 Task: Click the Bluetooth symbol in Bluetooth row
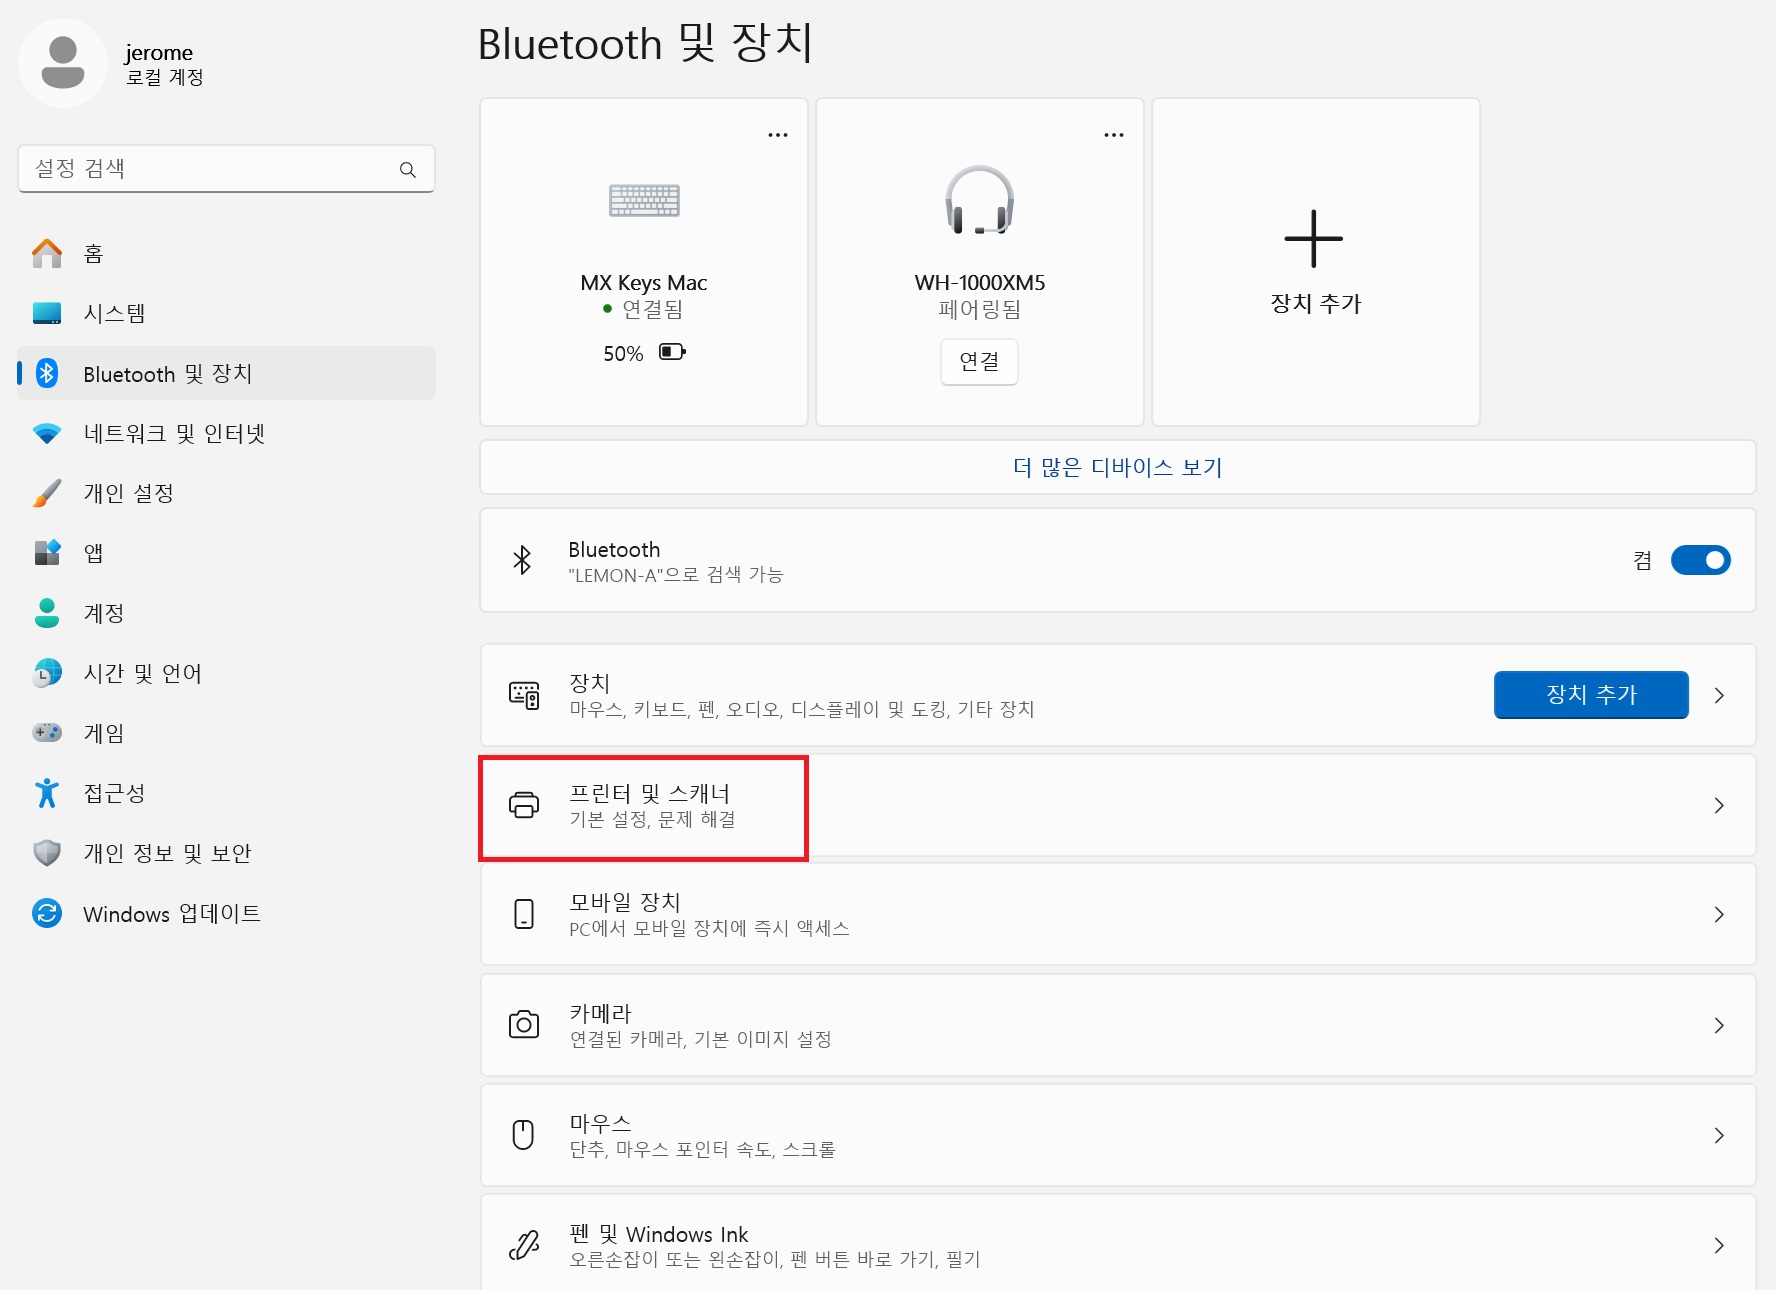[522, 560]
